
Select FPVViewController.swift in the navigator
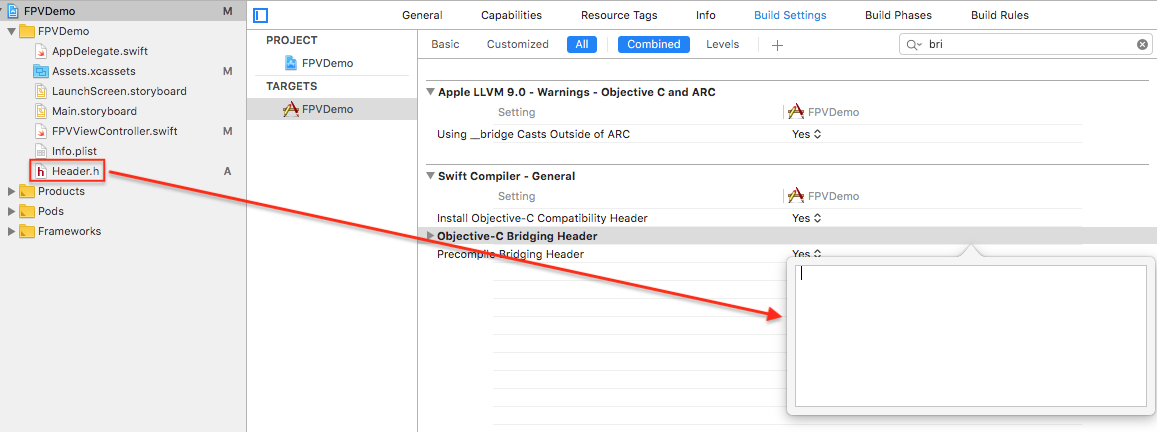[x=114, y=131]
